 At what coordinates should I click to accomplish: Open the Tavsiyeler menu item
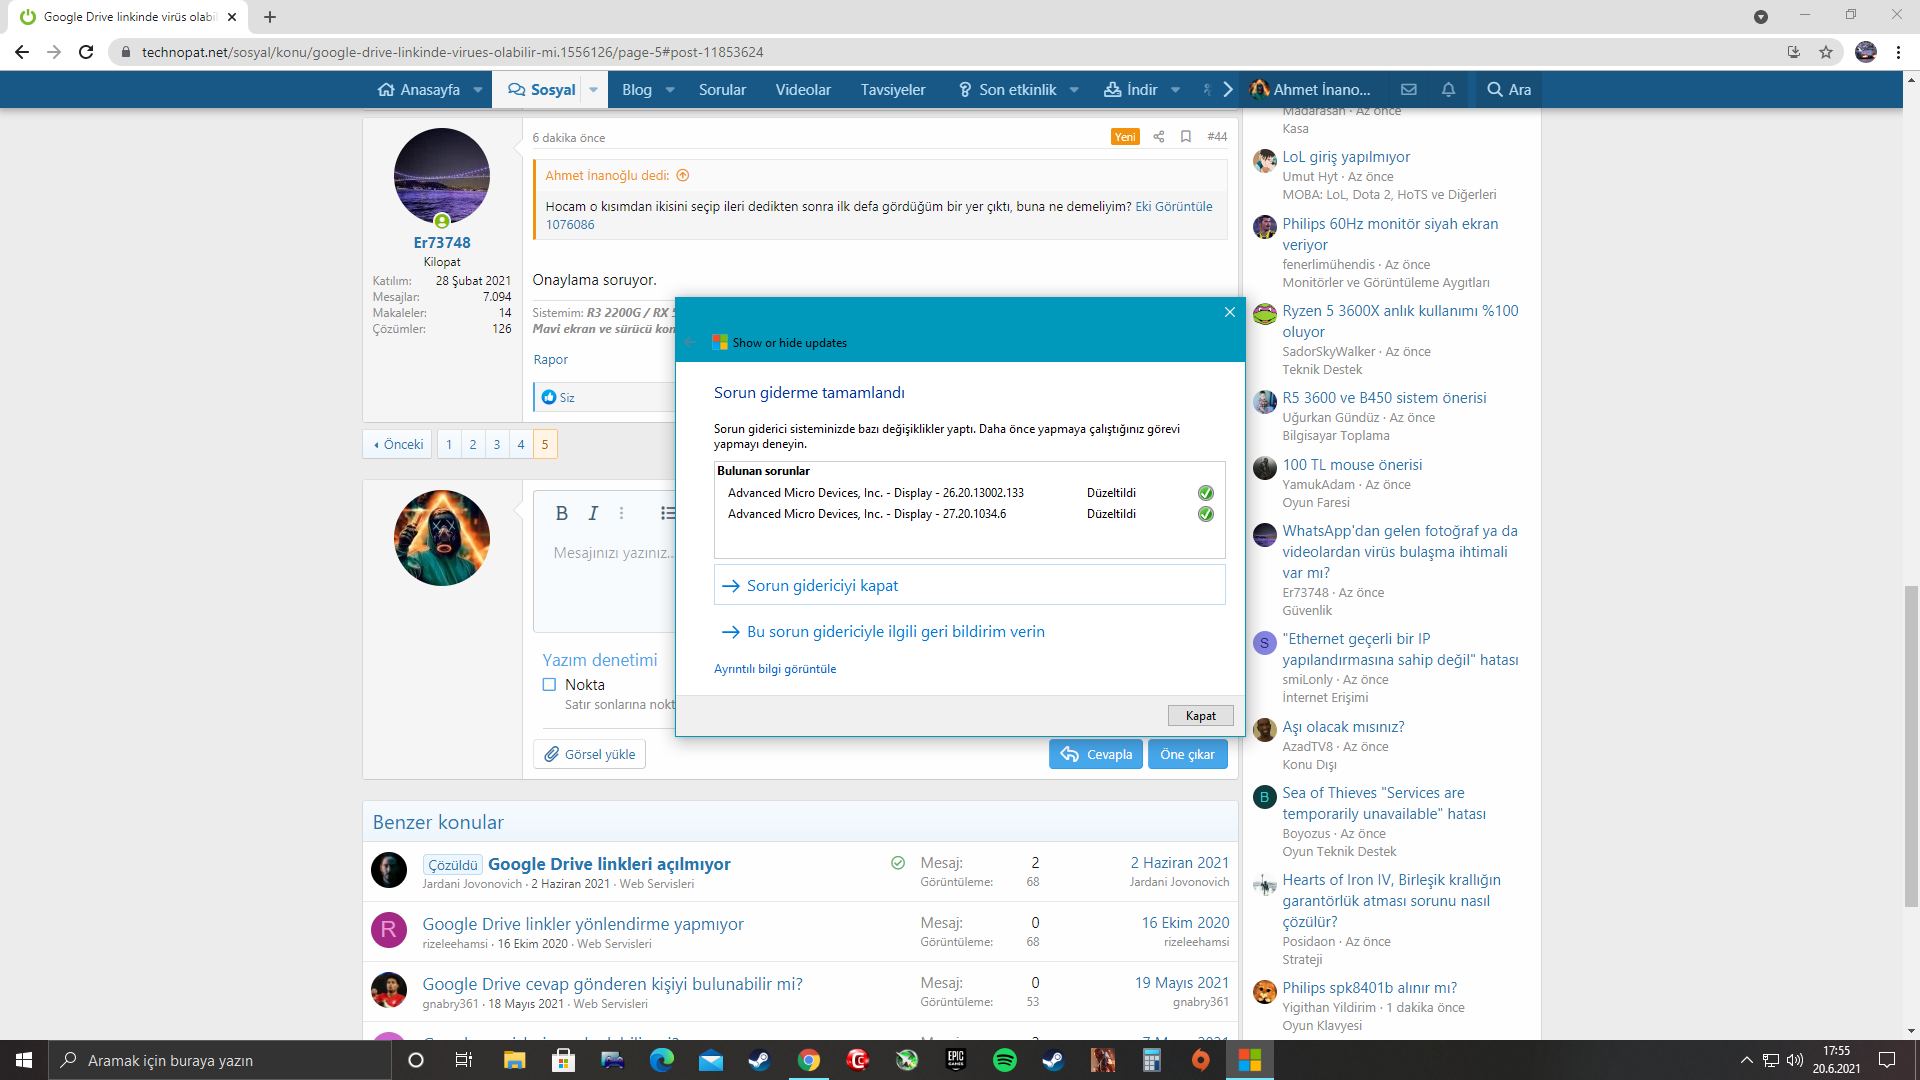892,90
